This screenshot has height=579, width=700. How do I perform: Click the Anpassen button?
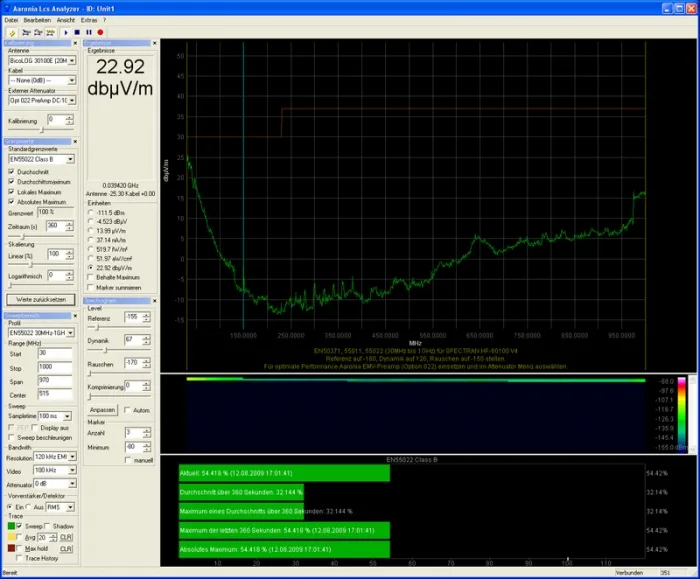102,410
